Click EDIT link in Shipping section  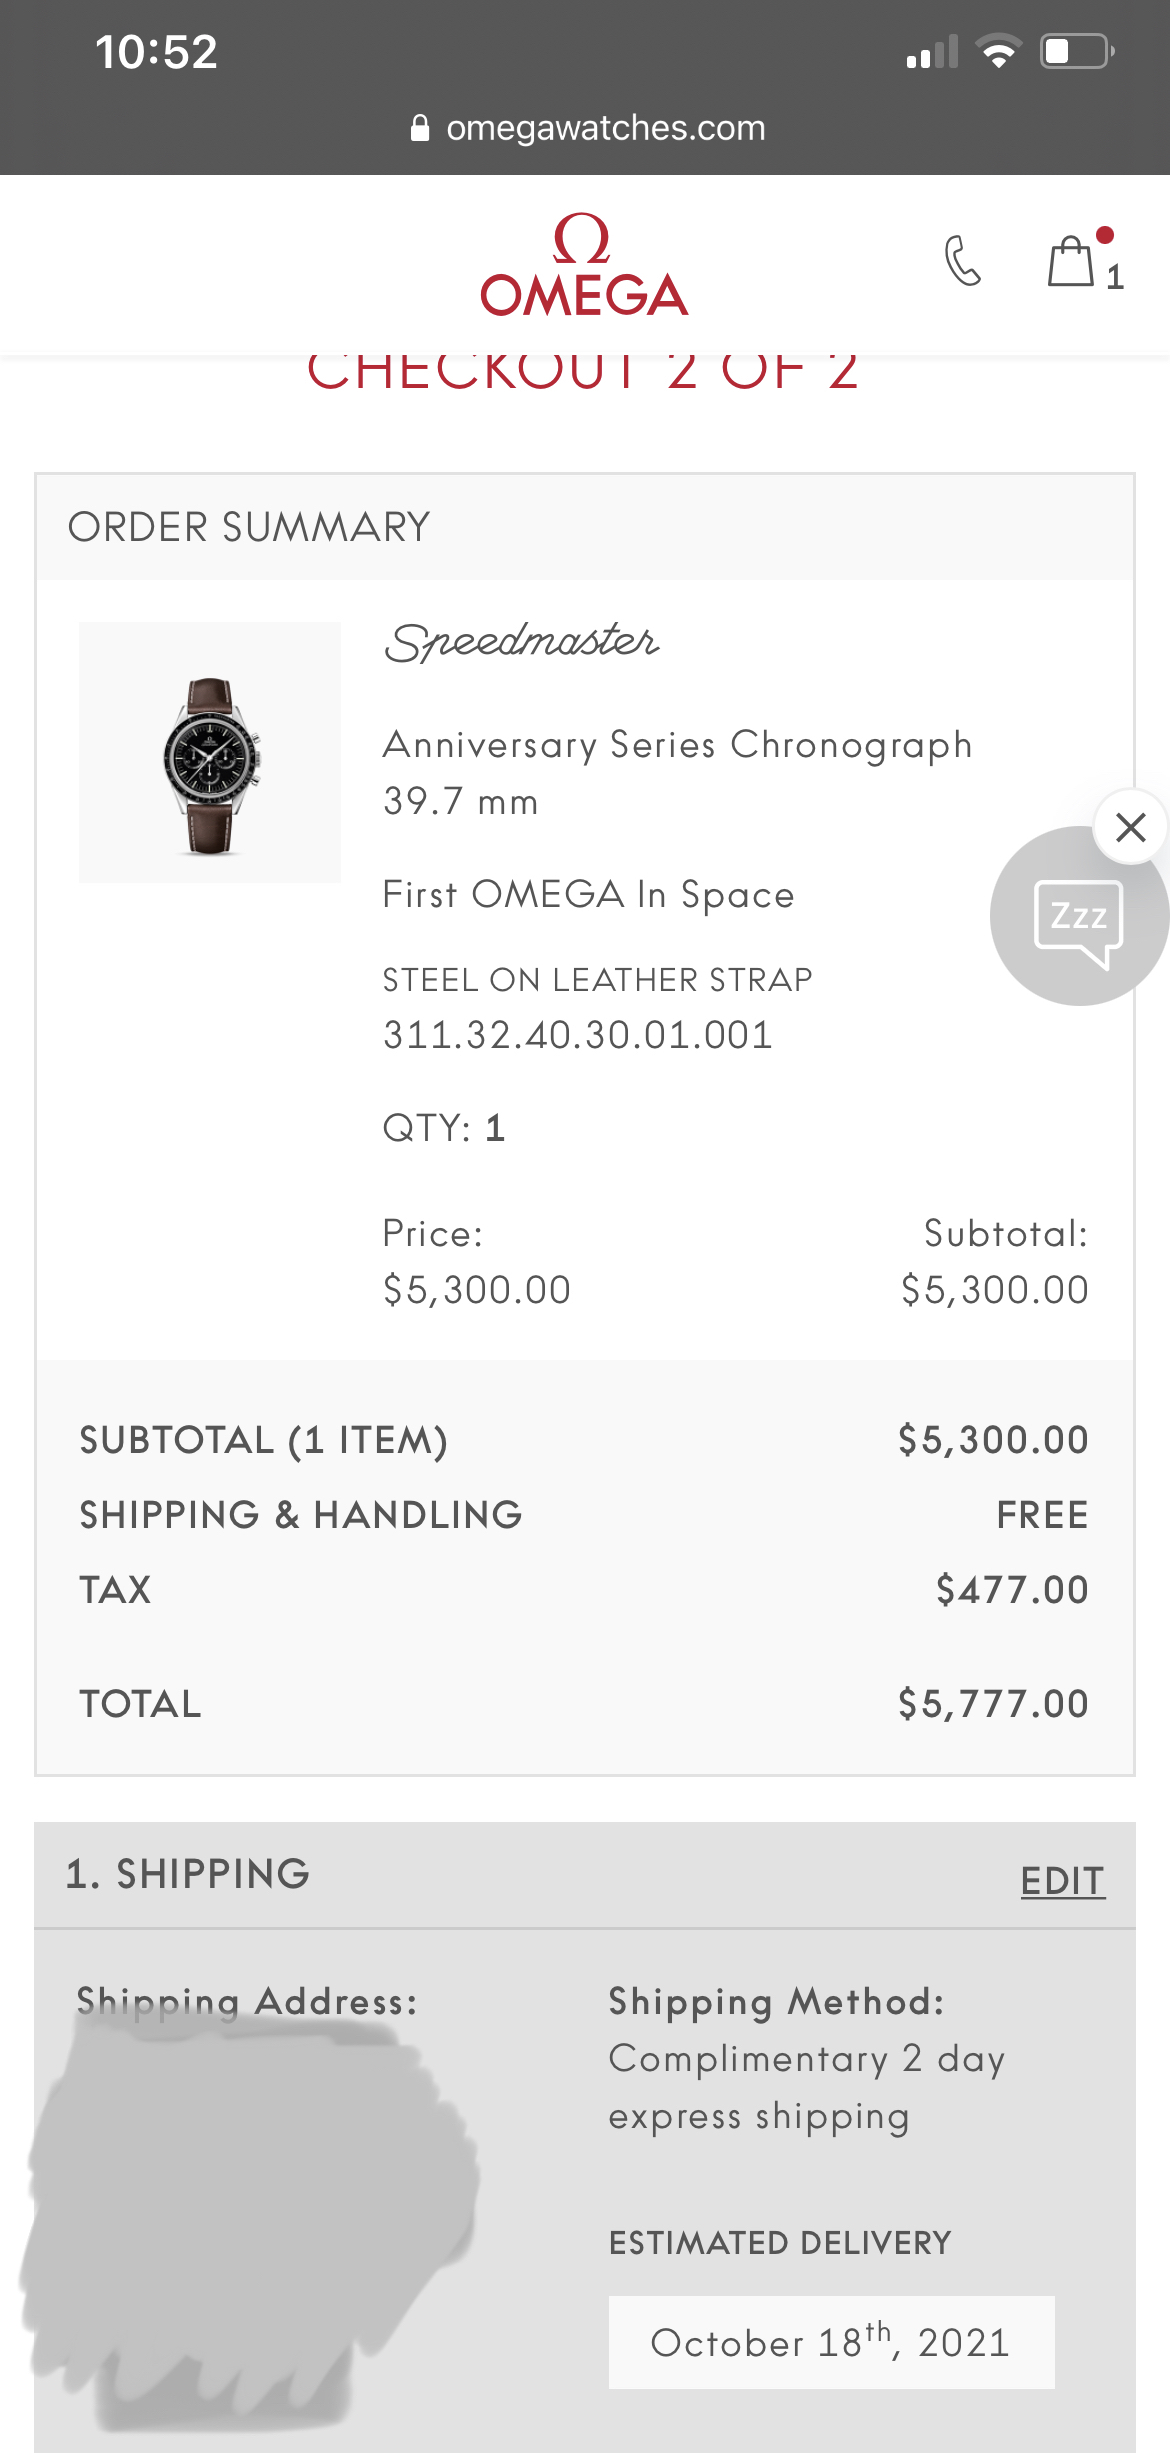(1062, 1881)
